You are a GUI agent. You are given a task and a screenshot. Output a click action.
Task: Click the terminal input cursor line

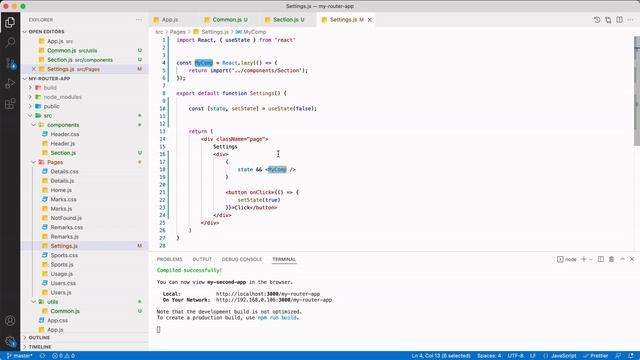pyautogui.click(x=158, y=329)
